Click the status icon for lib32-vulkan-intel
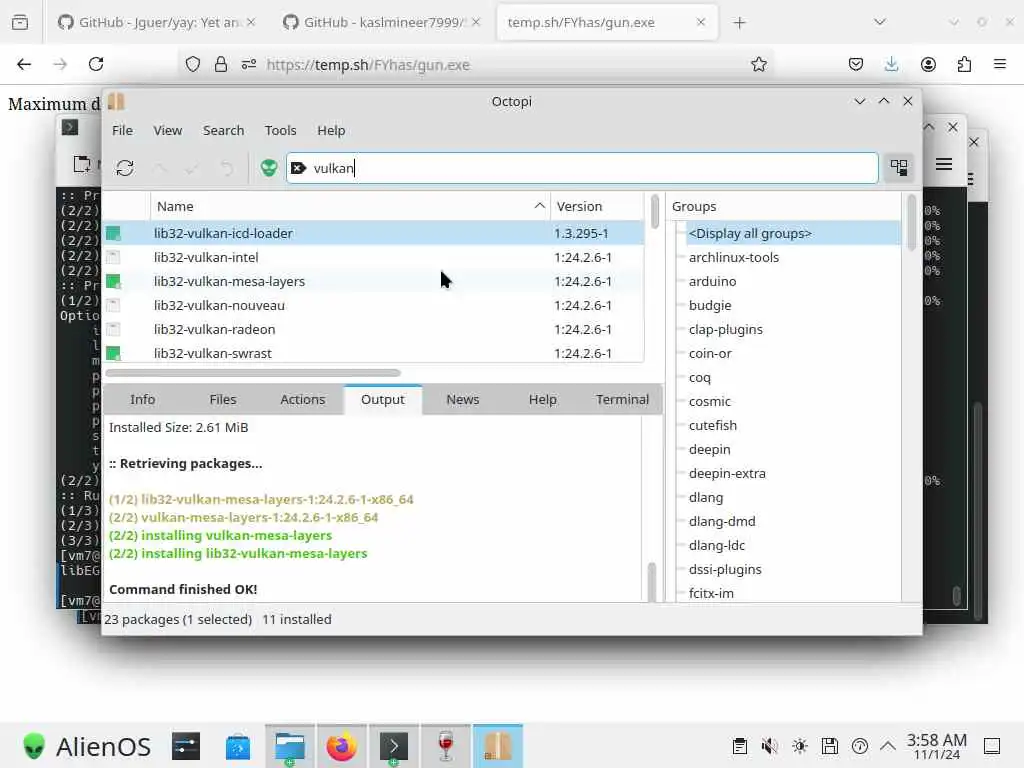 tap(114, 257)
